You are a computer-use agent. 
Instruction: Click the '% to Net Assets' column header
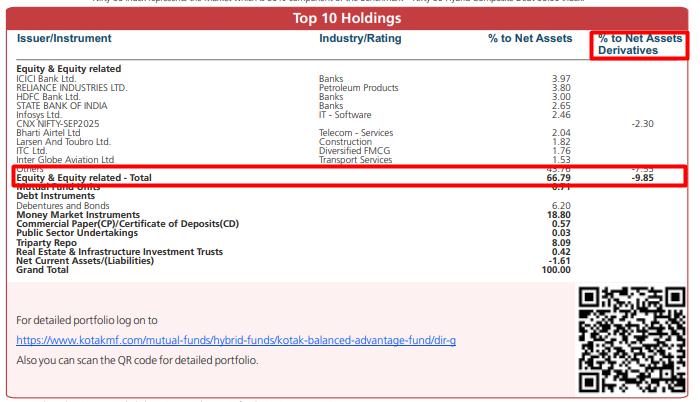coord(530,38)
